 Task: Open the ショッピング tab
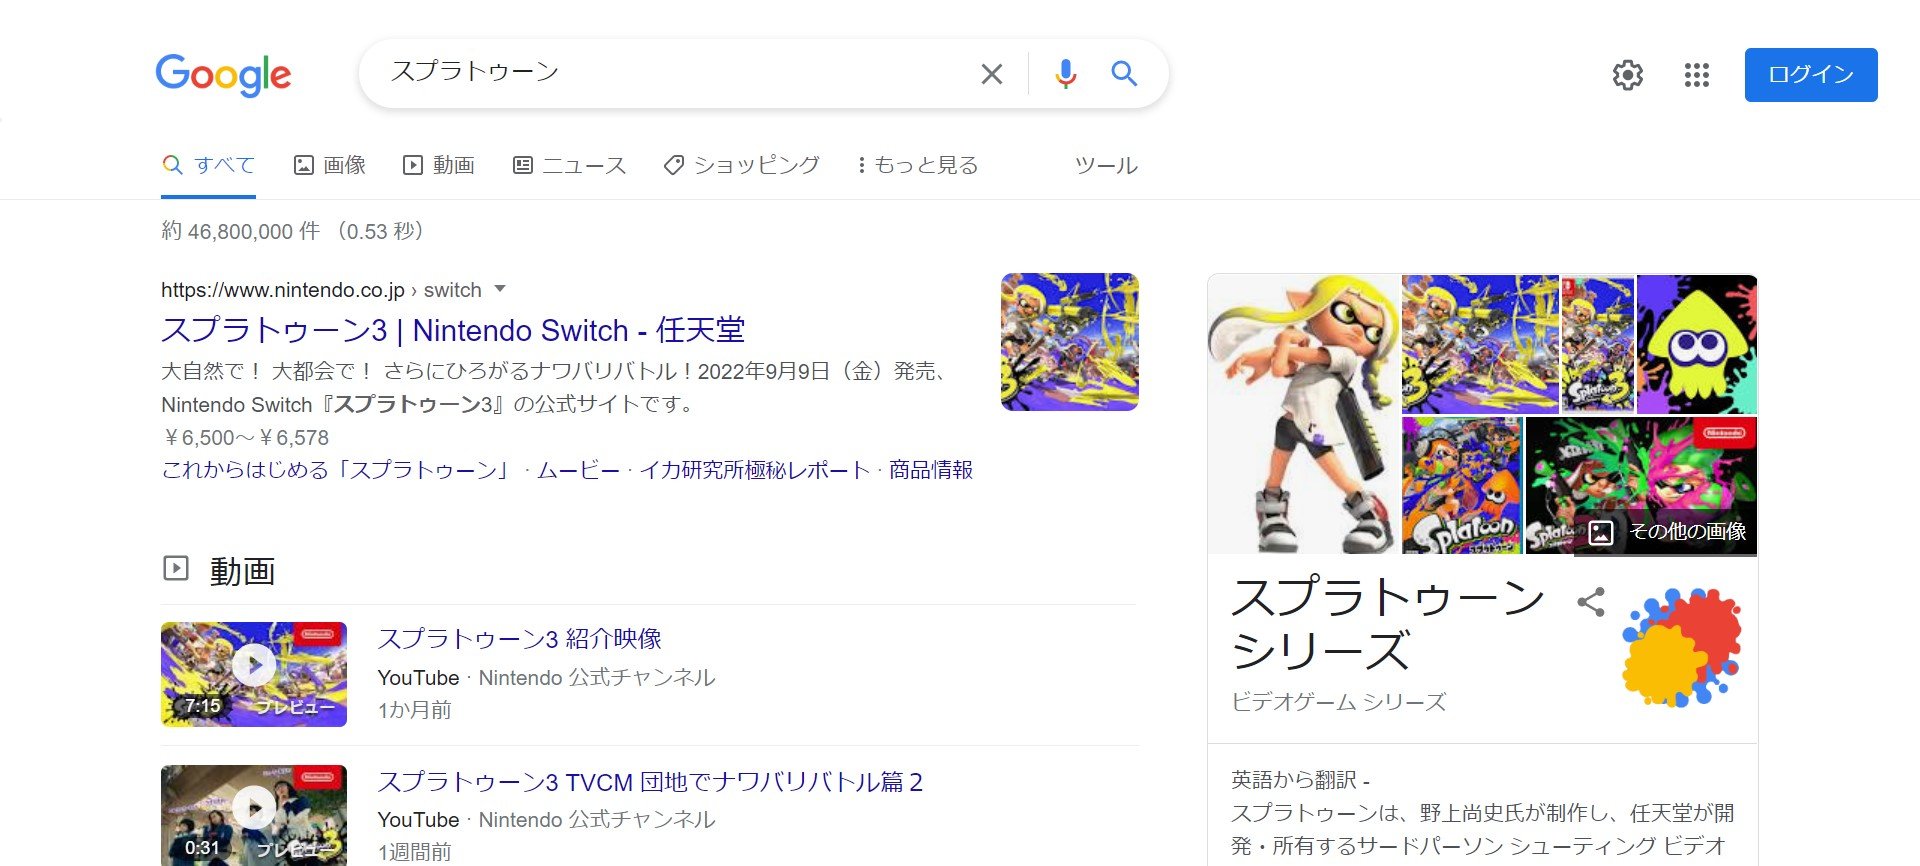742,165
